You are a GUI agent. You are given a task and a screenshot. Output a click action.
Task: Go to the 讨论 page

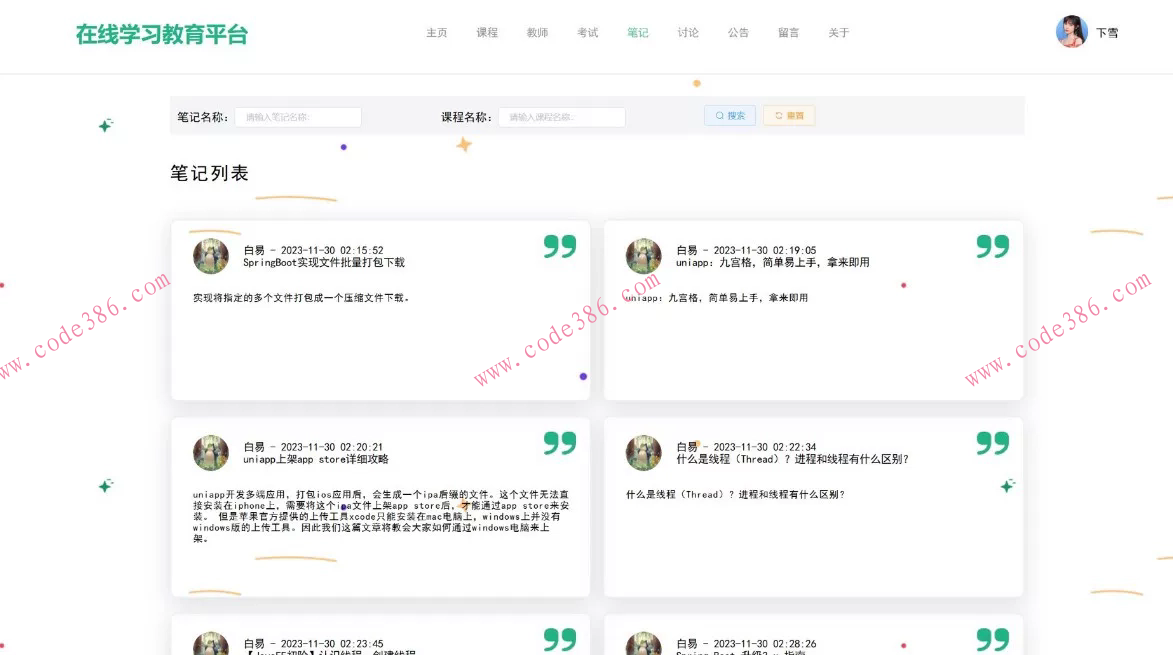click(x=688, y=32)
